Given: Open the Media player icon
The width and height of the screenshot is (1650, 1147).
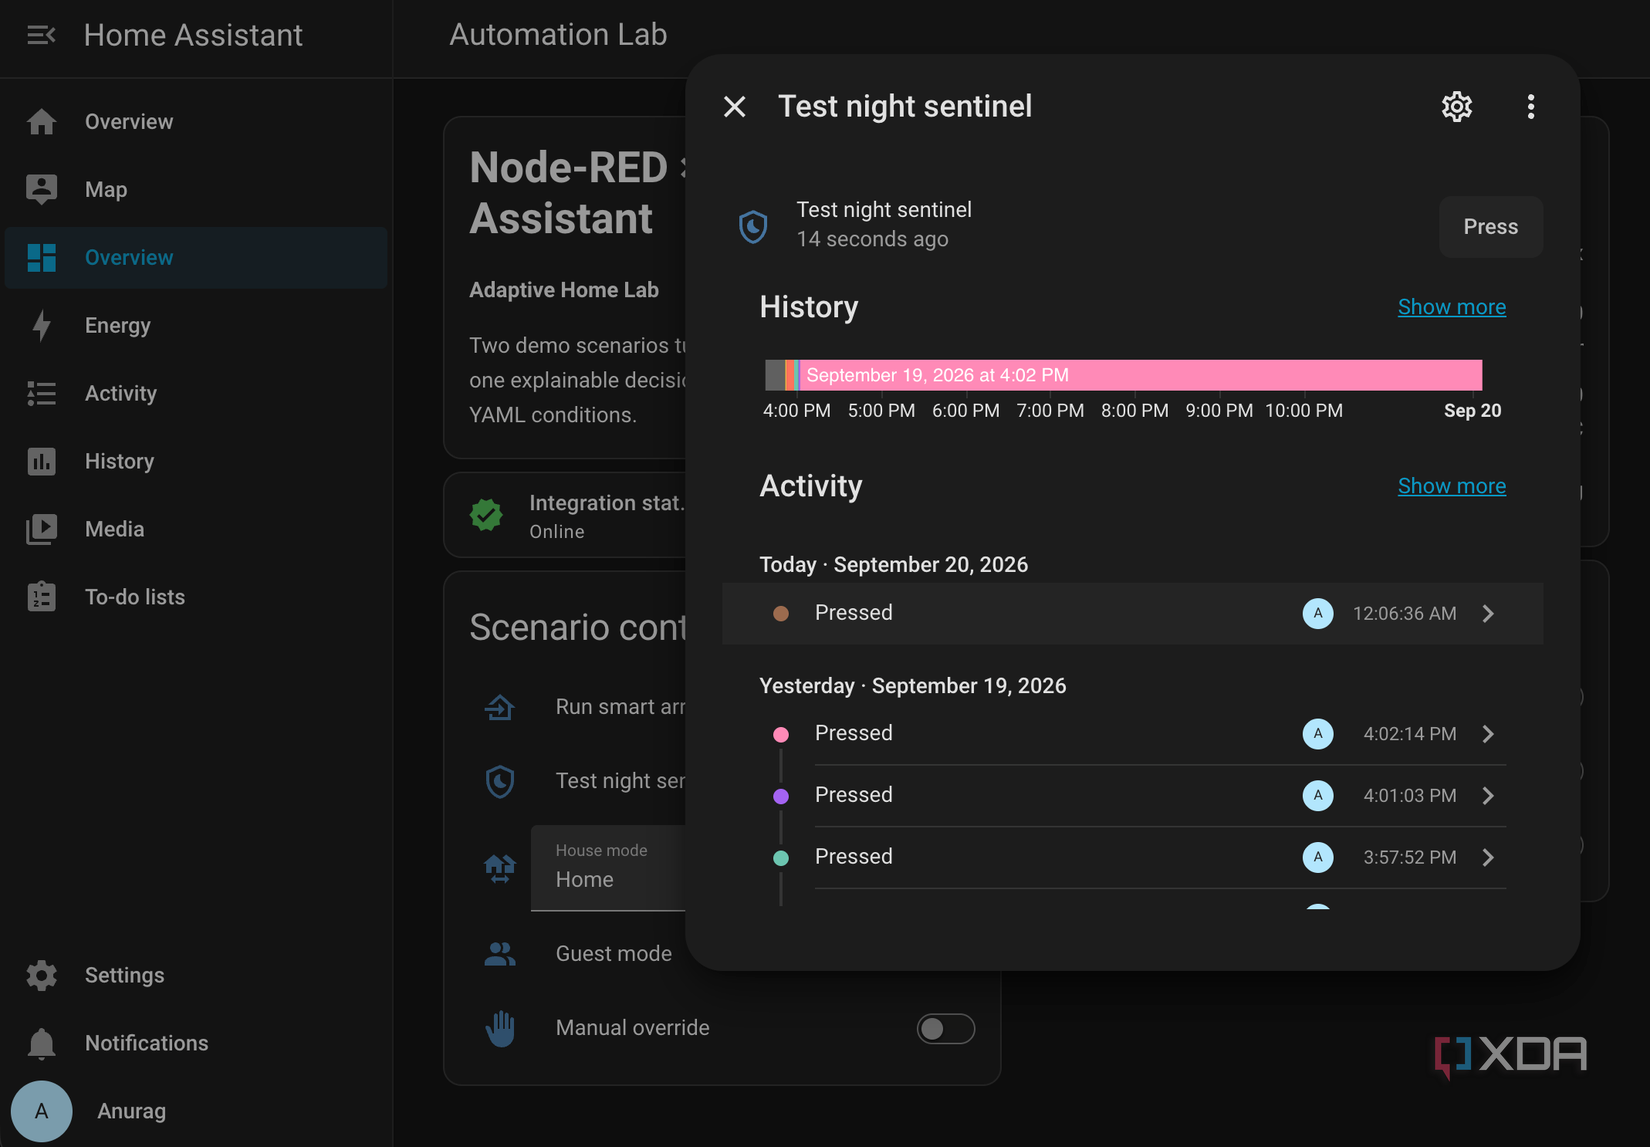Looking at the screenshot, I should click(41, 530).
